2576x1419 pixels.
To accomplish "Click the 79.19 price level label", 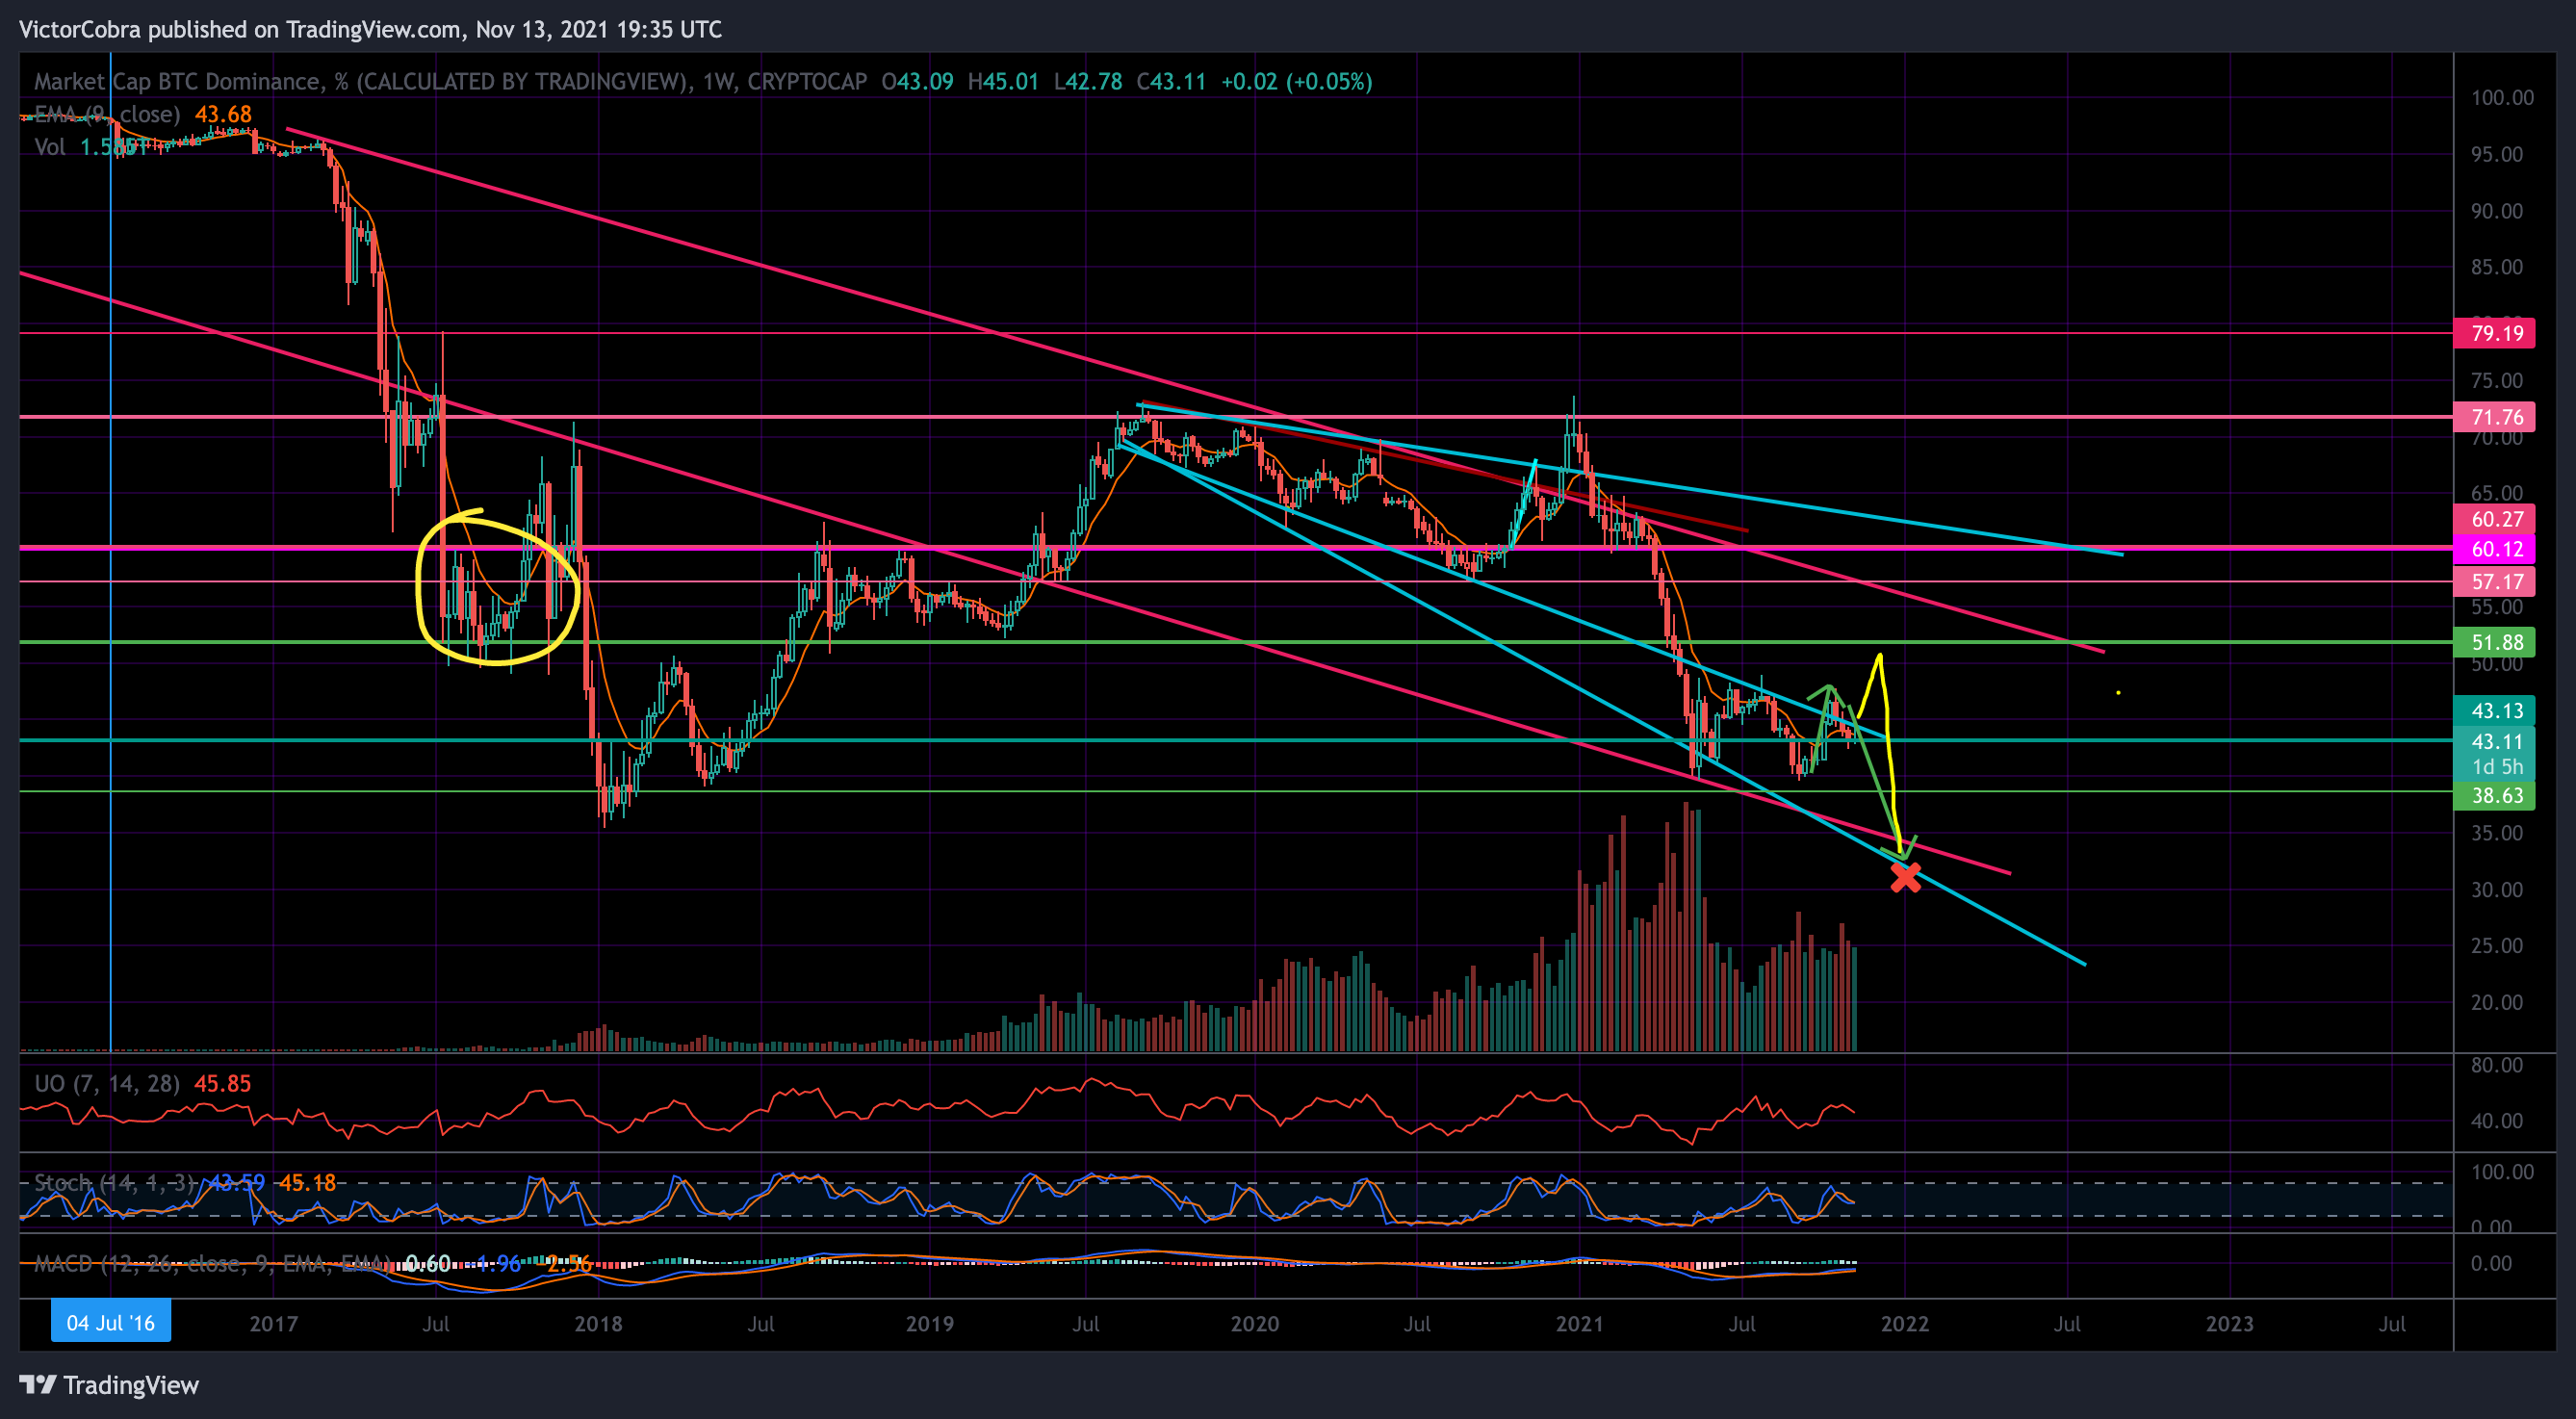I will (2494, 333).
